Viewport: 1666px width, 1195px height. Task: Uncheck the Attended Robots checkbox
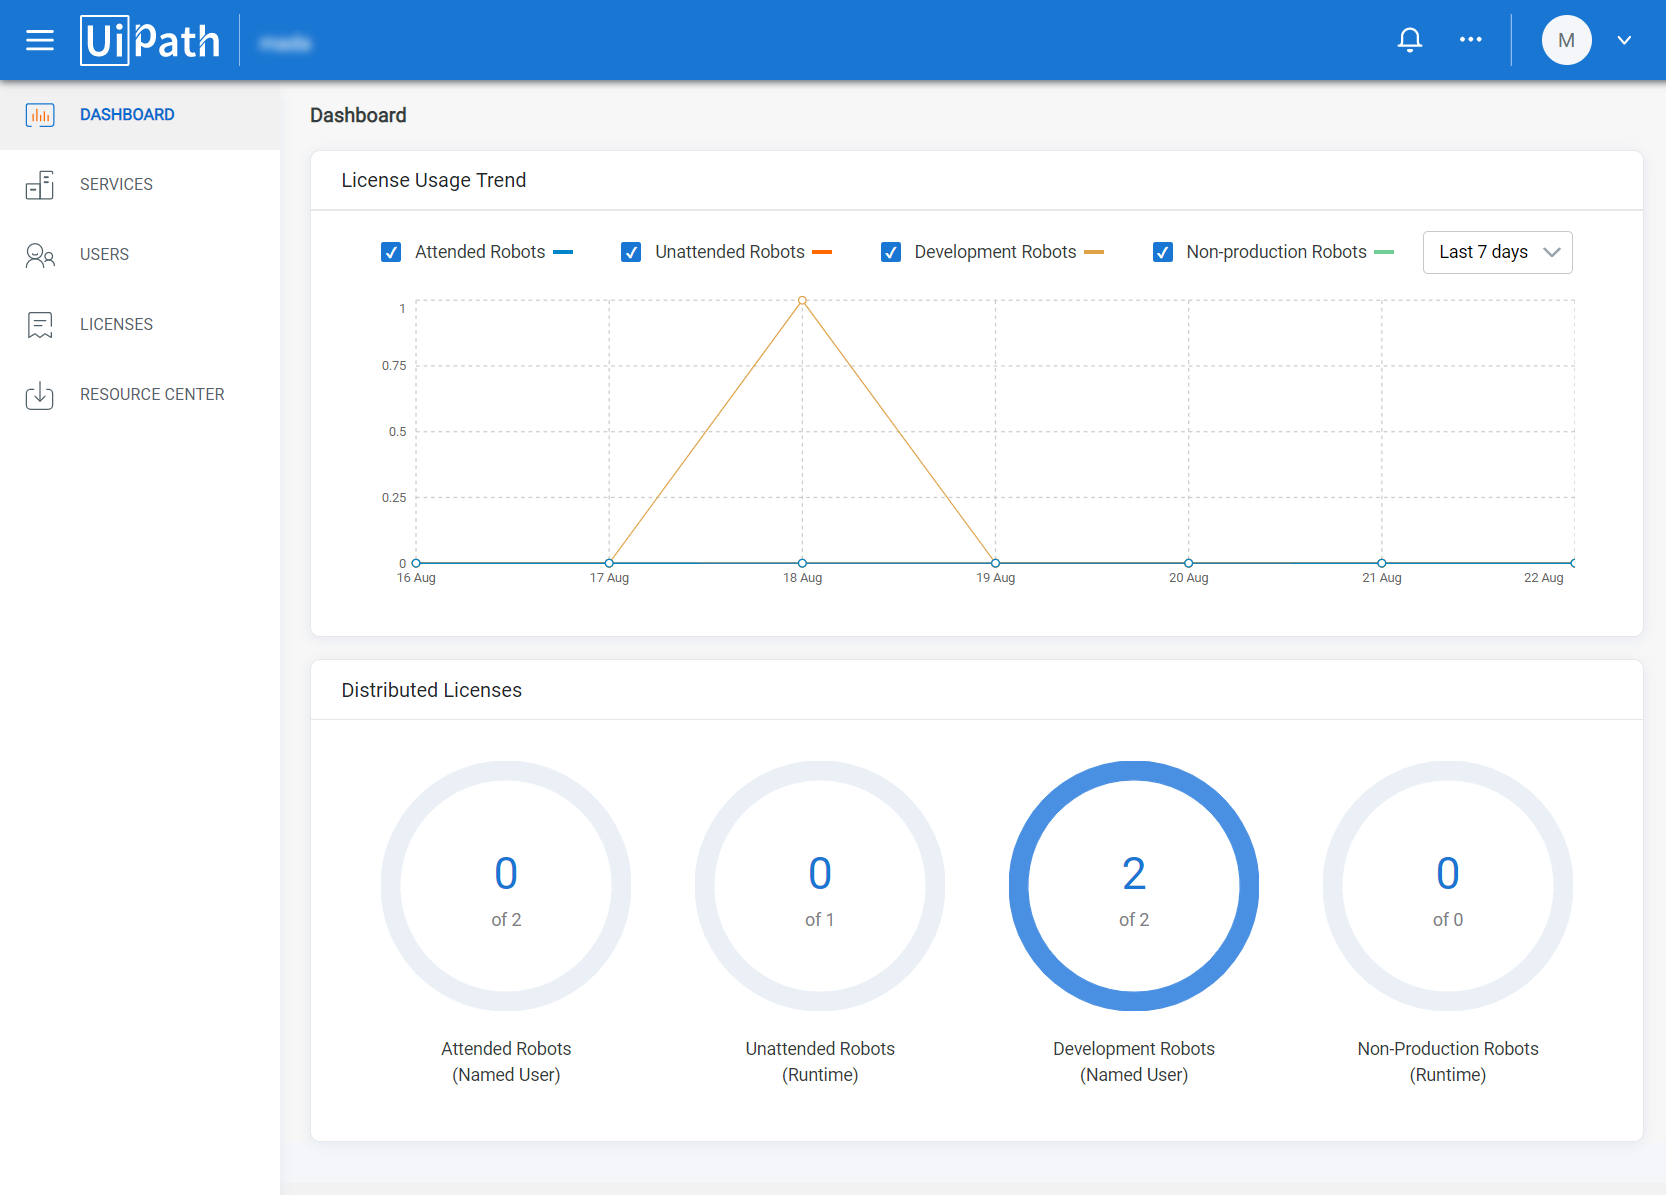coord(391,252)
